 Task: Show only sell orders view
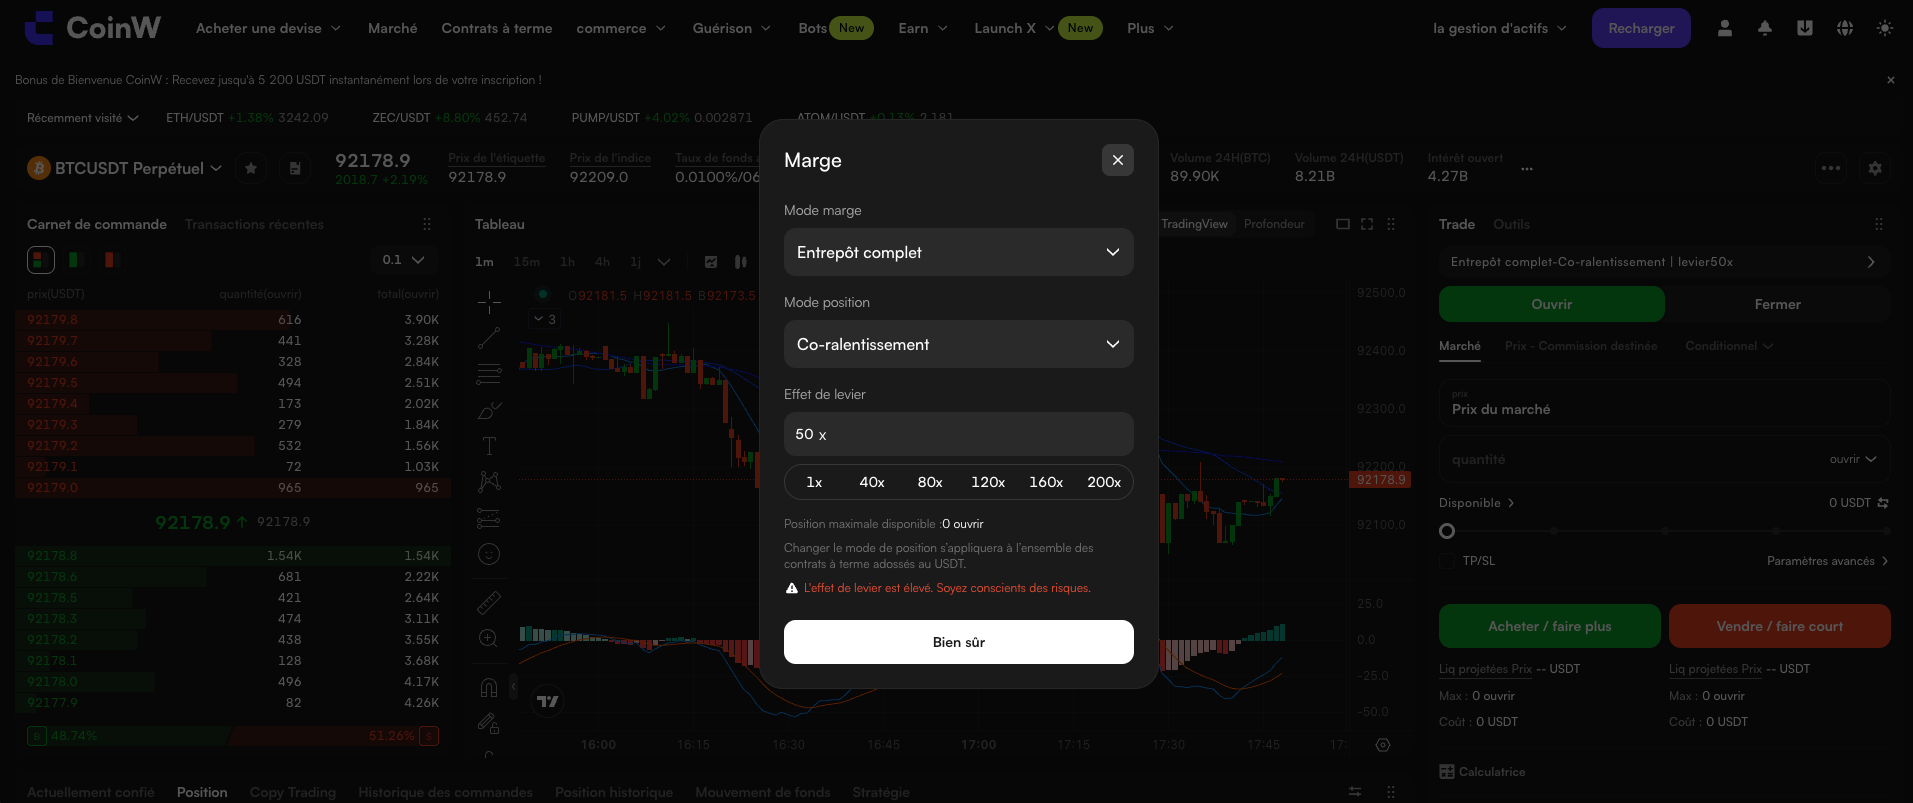tap(111, 260)
